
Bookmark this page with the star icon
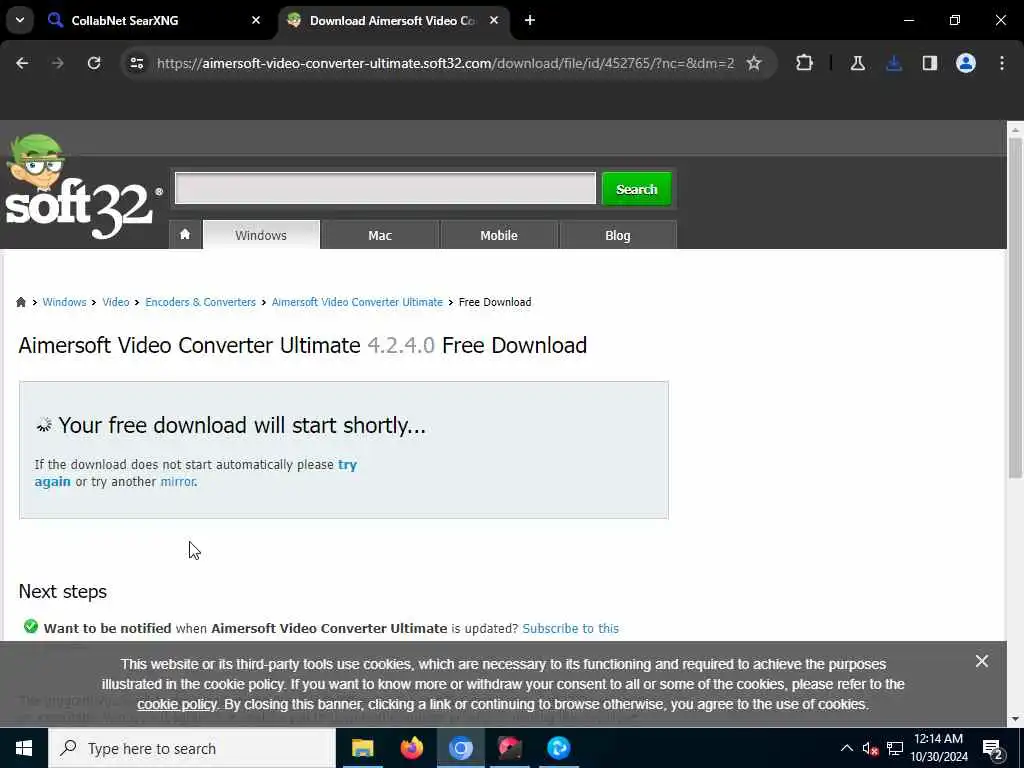pos(754,63)
